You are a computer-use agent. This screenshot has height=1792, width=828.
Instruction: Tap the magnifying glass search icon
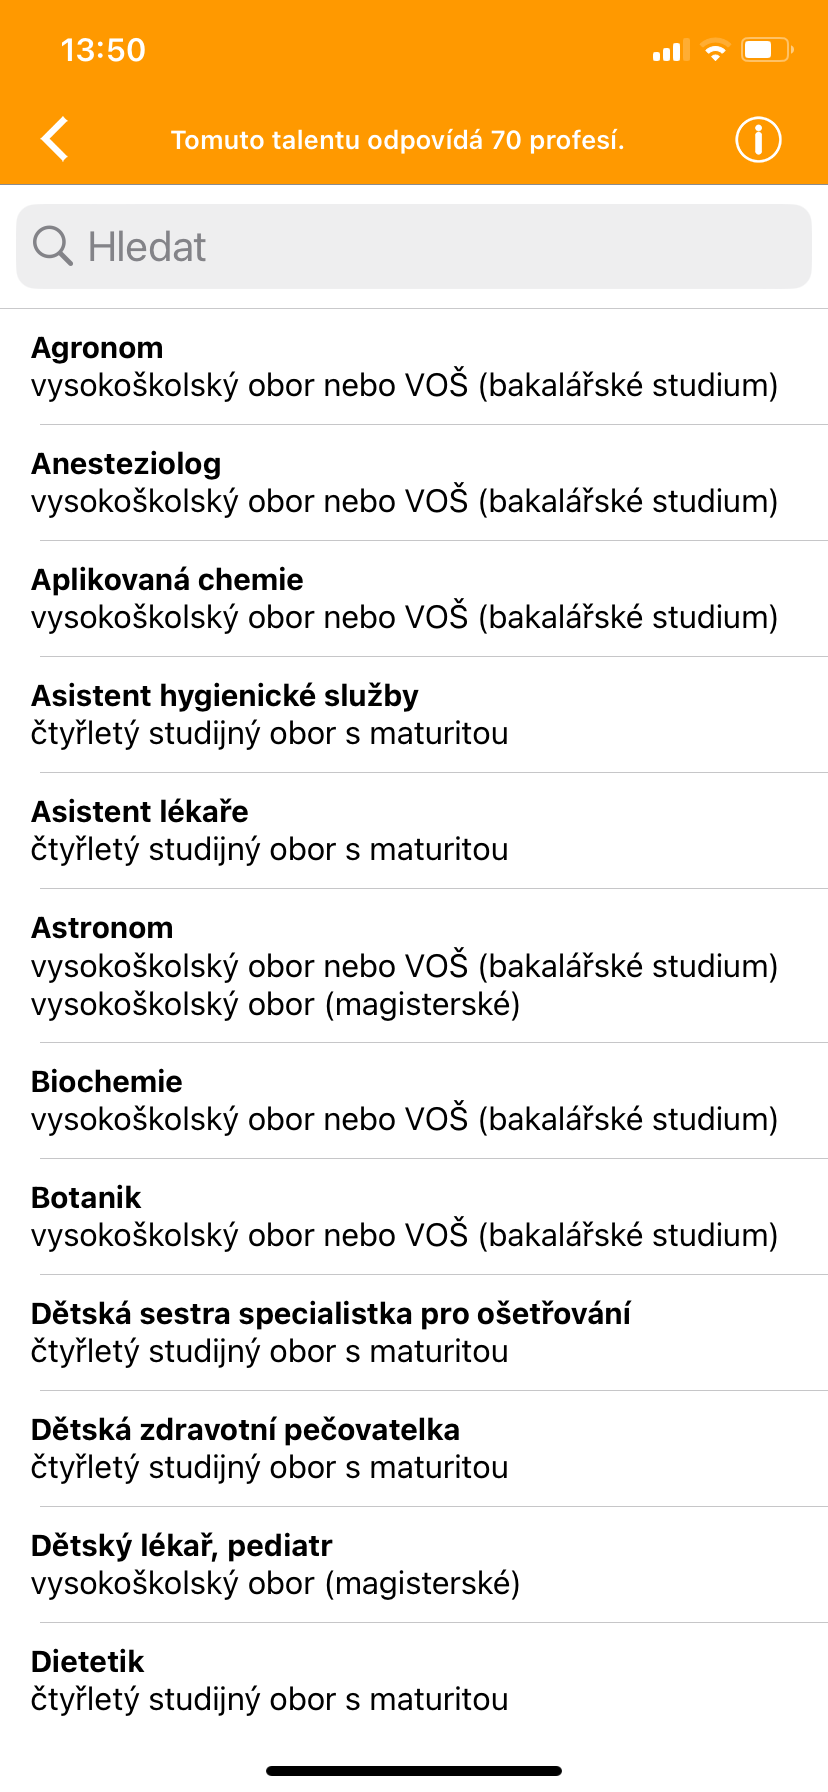point(53,246)
